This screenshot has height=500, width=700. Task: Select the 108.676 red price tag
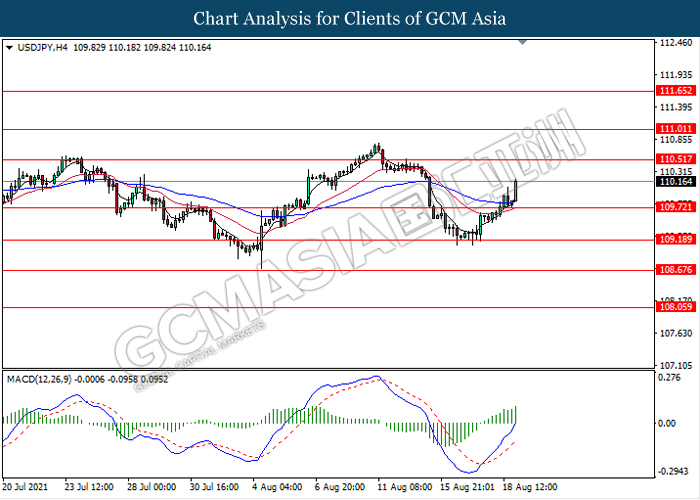pos(676,271)
